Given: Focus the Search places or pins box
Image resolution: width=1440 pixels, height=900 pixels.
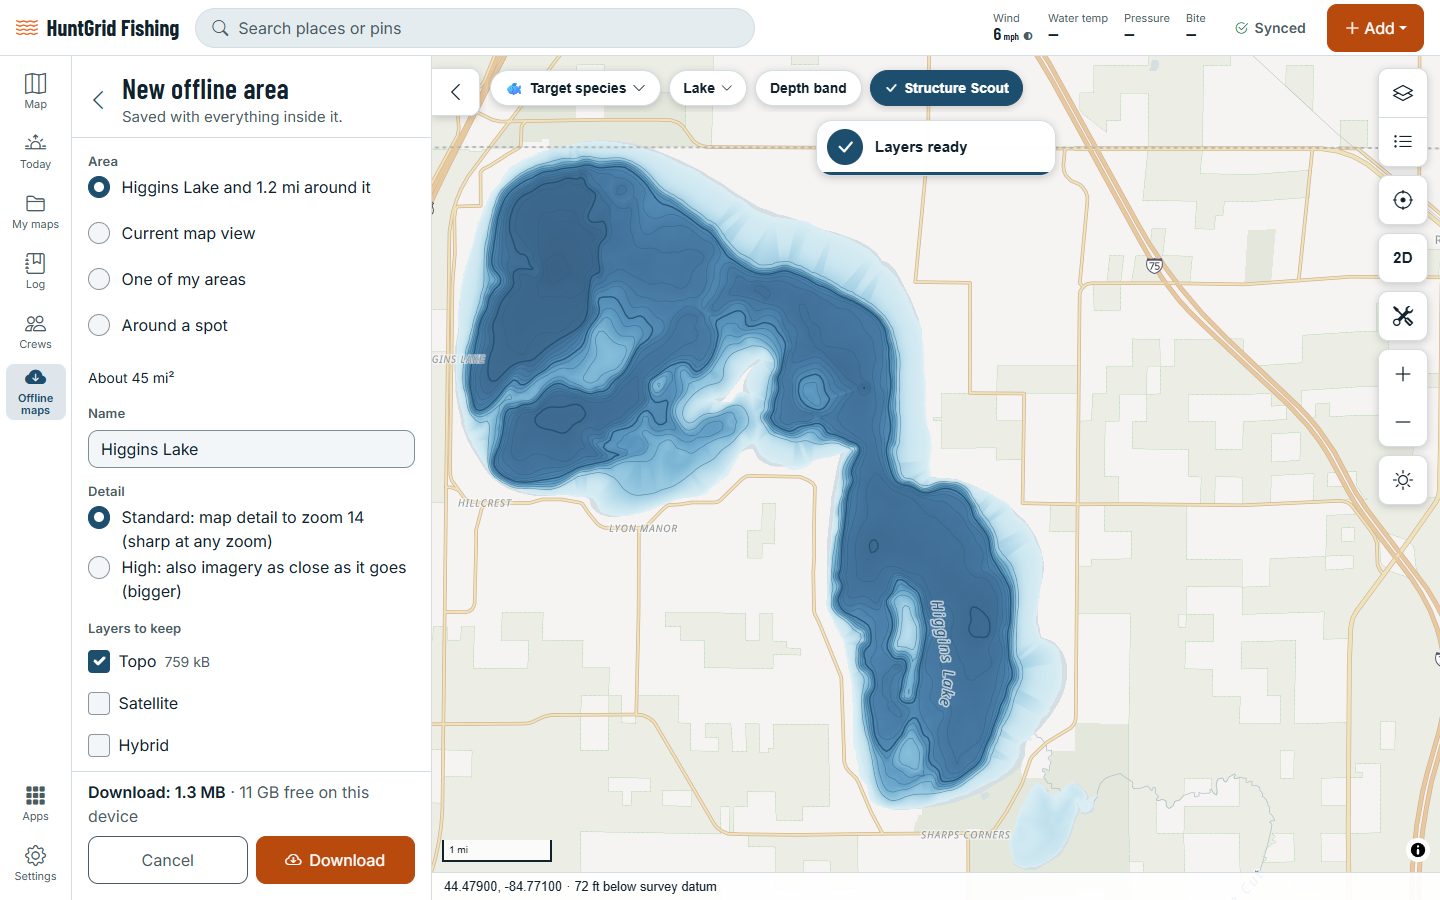Looking at the screenshot, I should [x=475, y=28].
